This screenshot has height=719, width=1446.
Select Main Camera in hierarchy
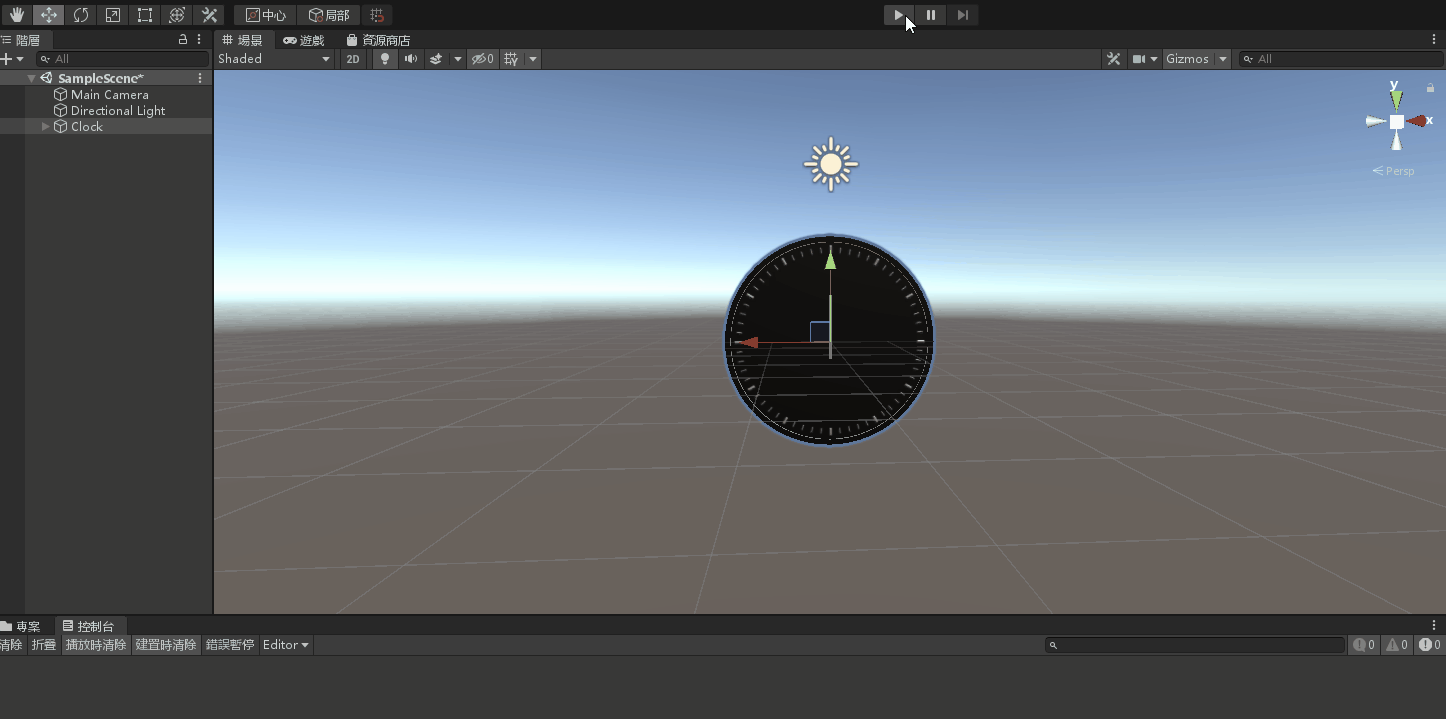109,95
